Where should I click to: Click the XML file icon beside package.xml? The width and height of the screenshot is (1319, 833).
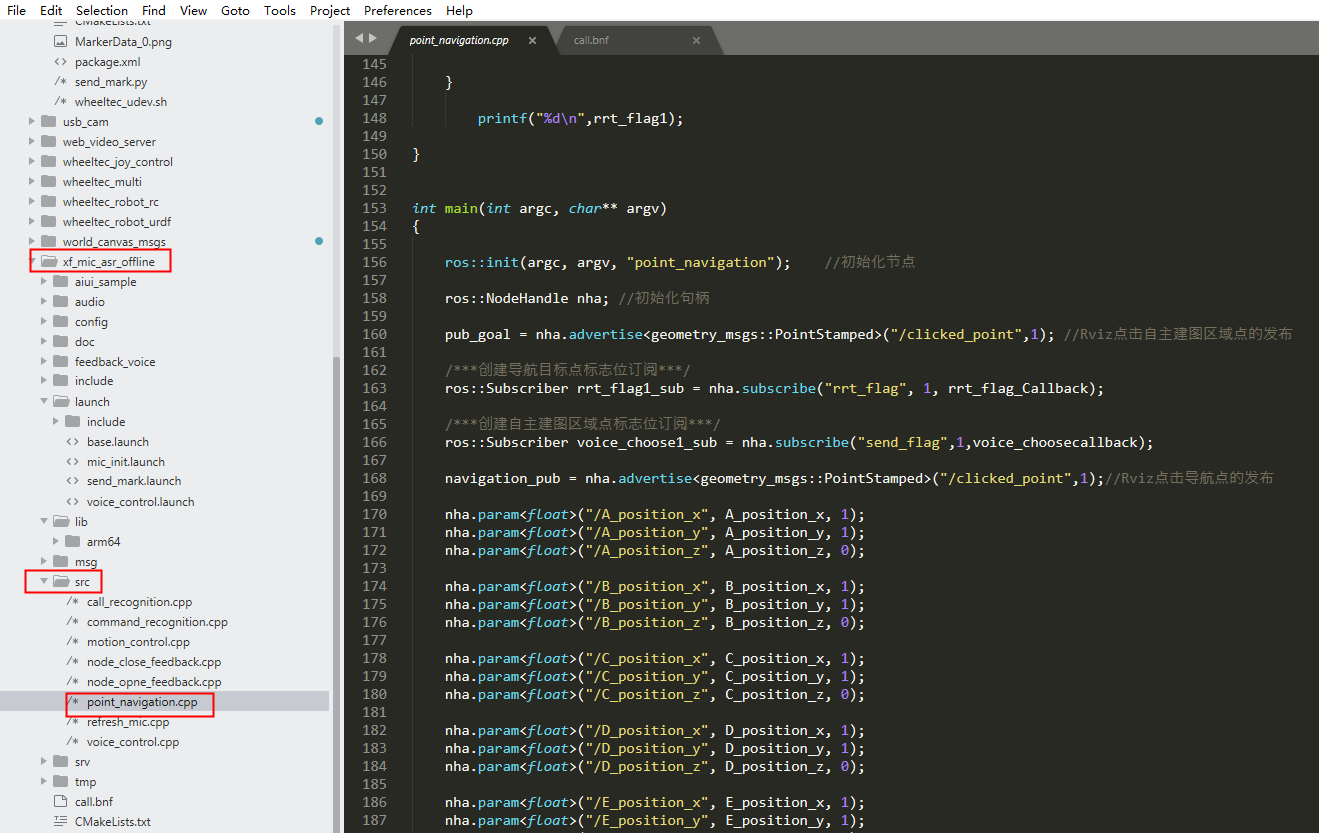coord(60,62)
